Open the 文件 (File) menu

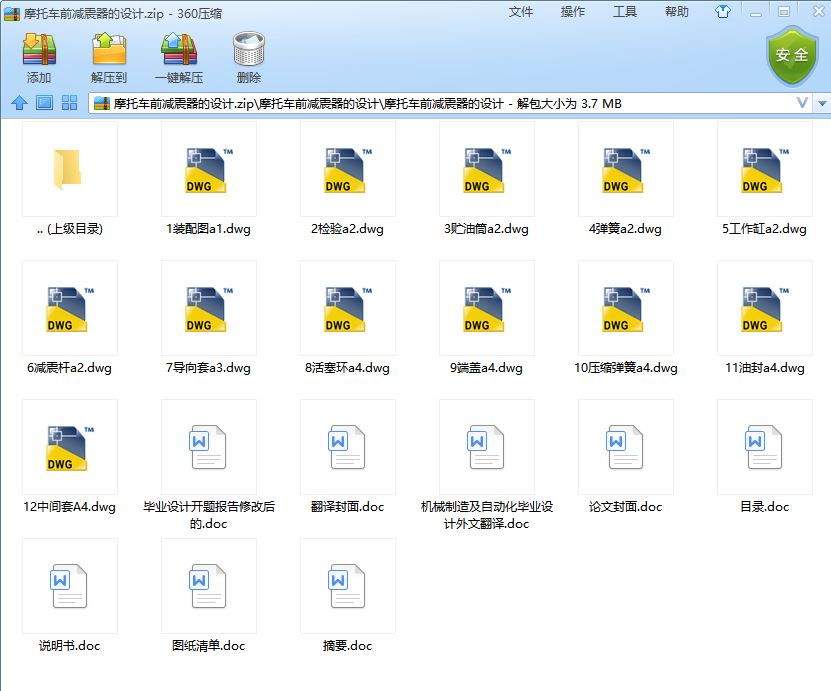click(521, 12)
